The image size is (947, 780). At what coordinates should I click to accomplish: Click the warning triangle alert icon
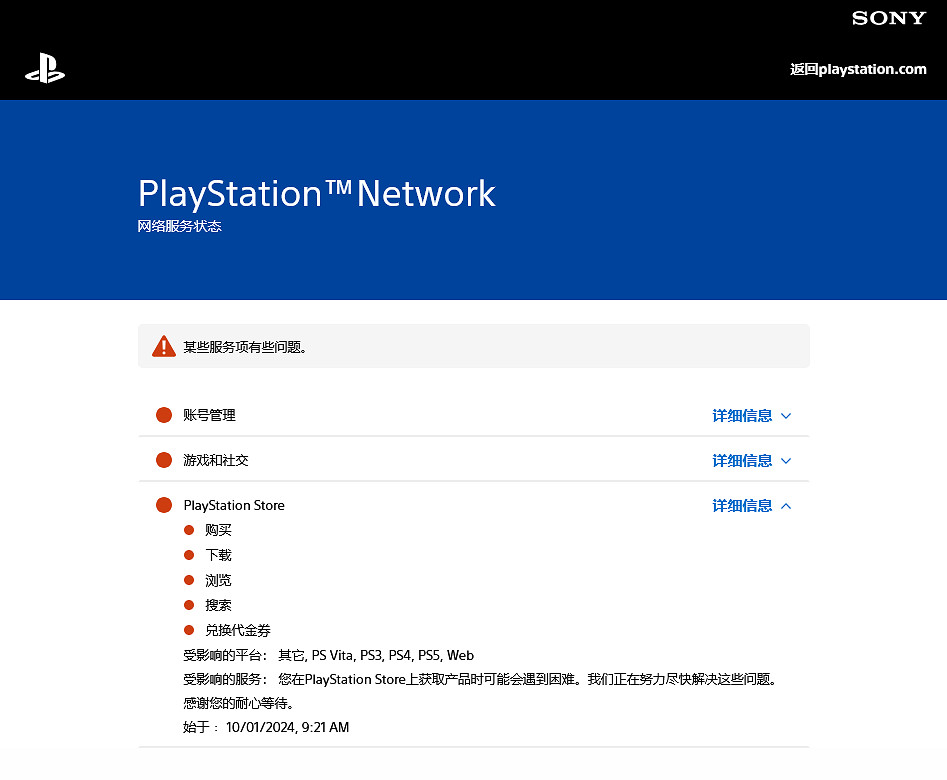pyautogui.click(x=164, y=347)
